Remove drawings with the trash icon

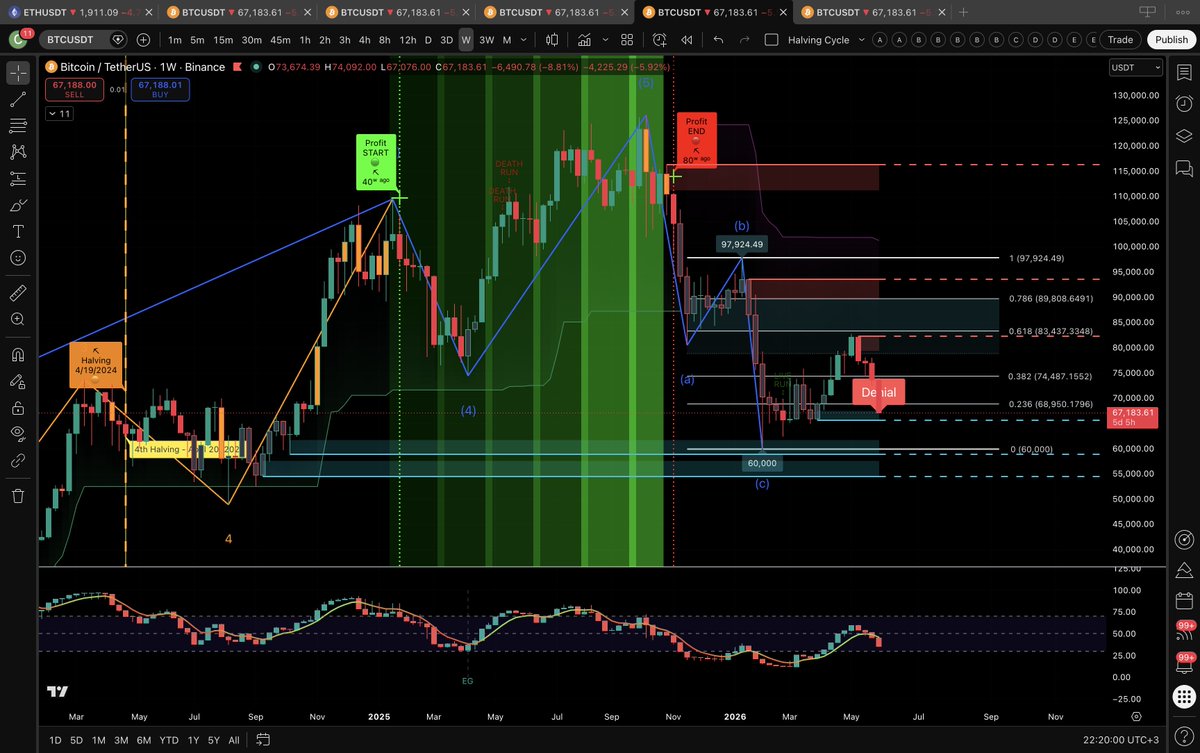18,496
